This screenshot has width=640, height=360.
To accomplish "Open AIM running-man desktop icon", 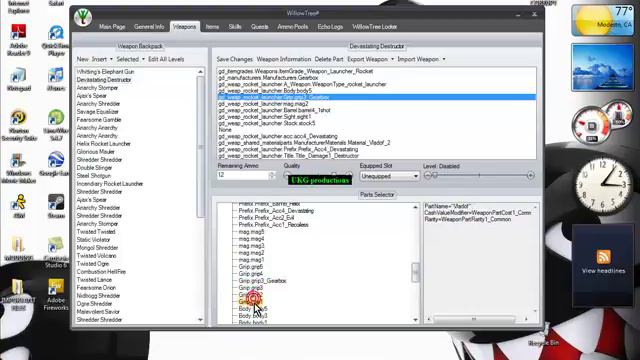I will (19, 206).
